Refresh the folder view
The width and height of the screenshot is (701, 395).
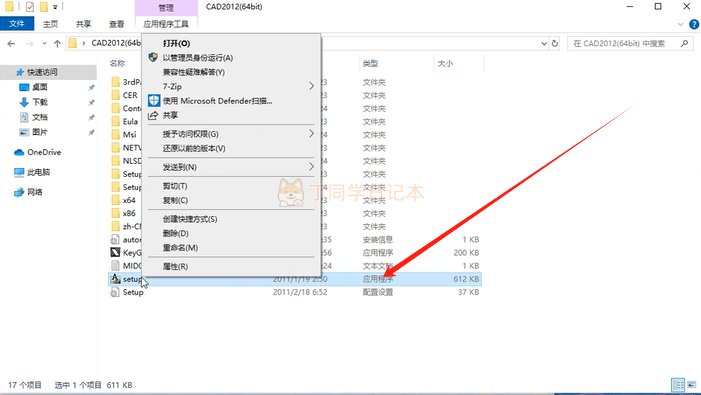[555, 43]
